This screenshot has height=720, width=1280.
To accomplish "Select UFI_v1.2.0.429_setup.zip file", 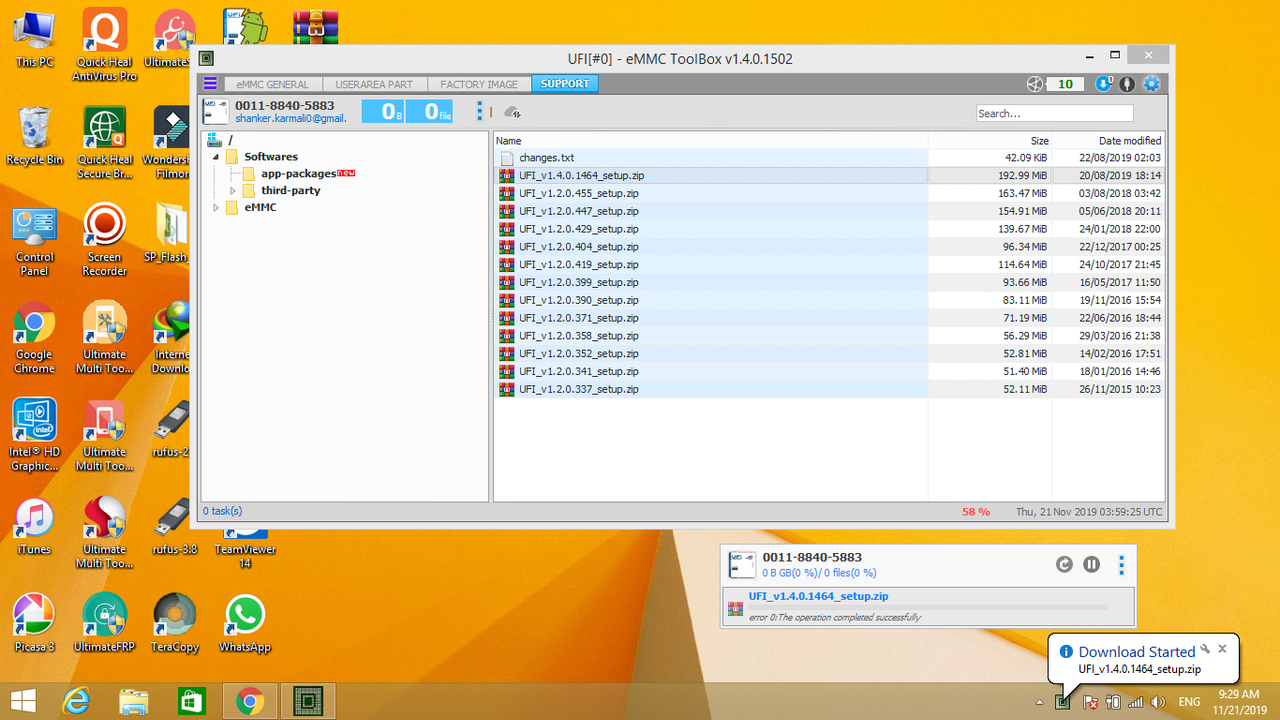I will click(829, 229).
